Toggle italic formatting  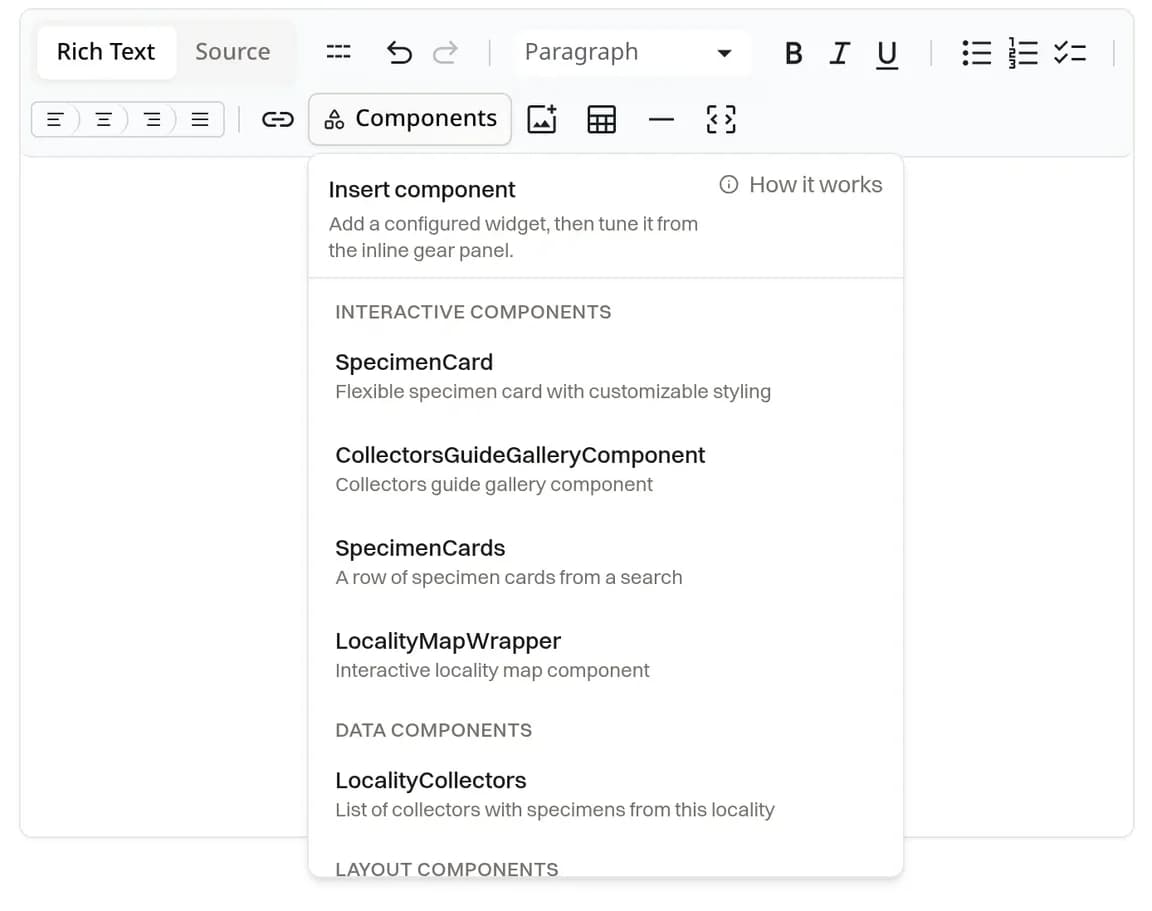(839, 53)
